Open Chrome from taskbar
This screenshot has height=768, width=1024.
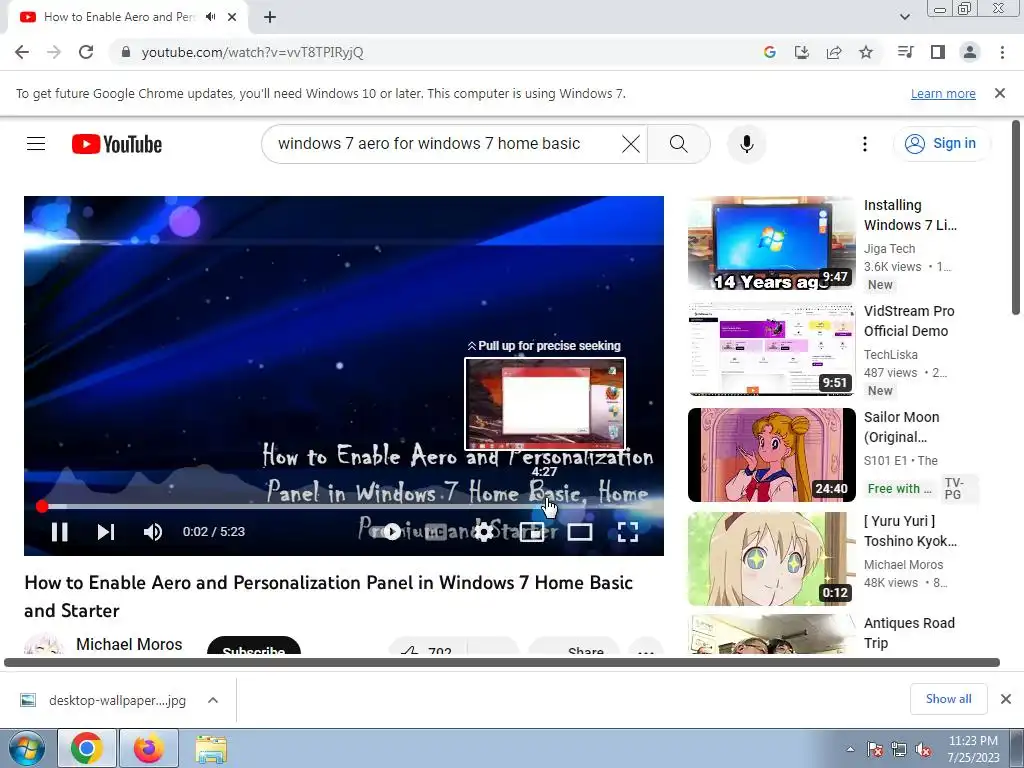point(87,748)
